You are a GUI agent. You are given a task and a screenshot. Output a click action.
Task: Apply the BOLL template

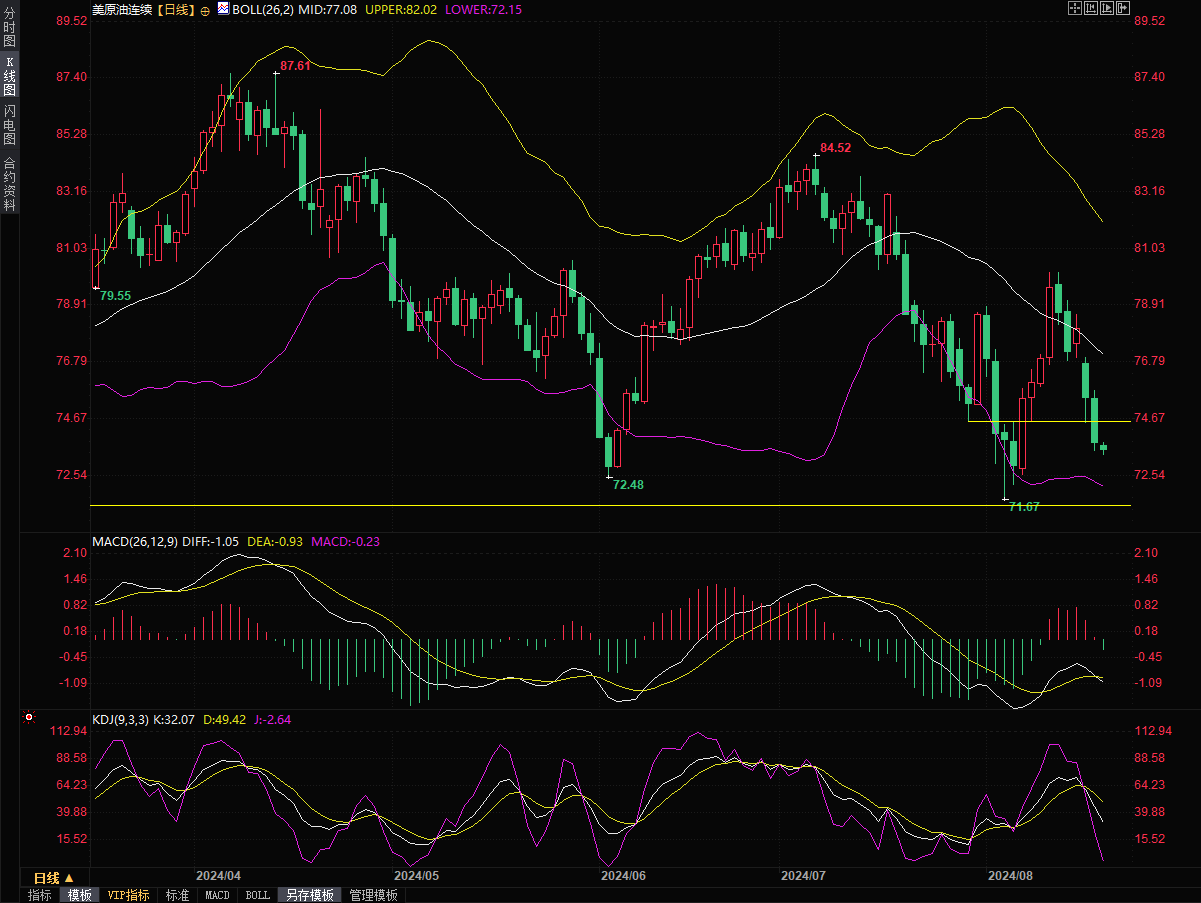[257, 895]
